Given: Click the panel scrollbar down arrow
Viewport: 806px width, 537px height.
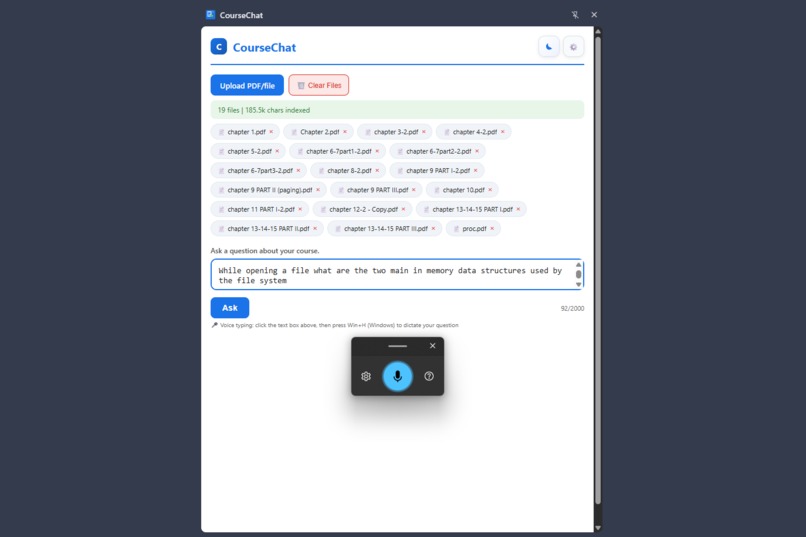Looking at the screenshot, I should (x=598, y=528).
